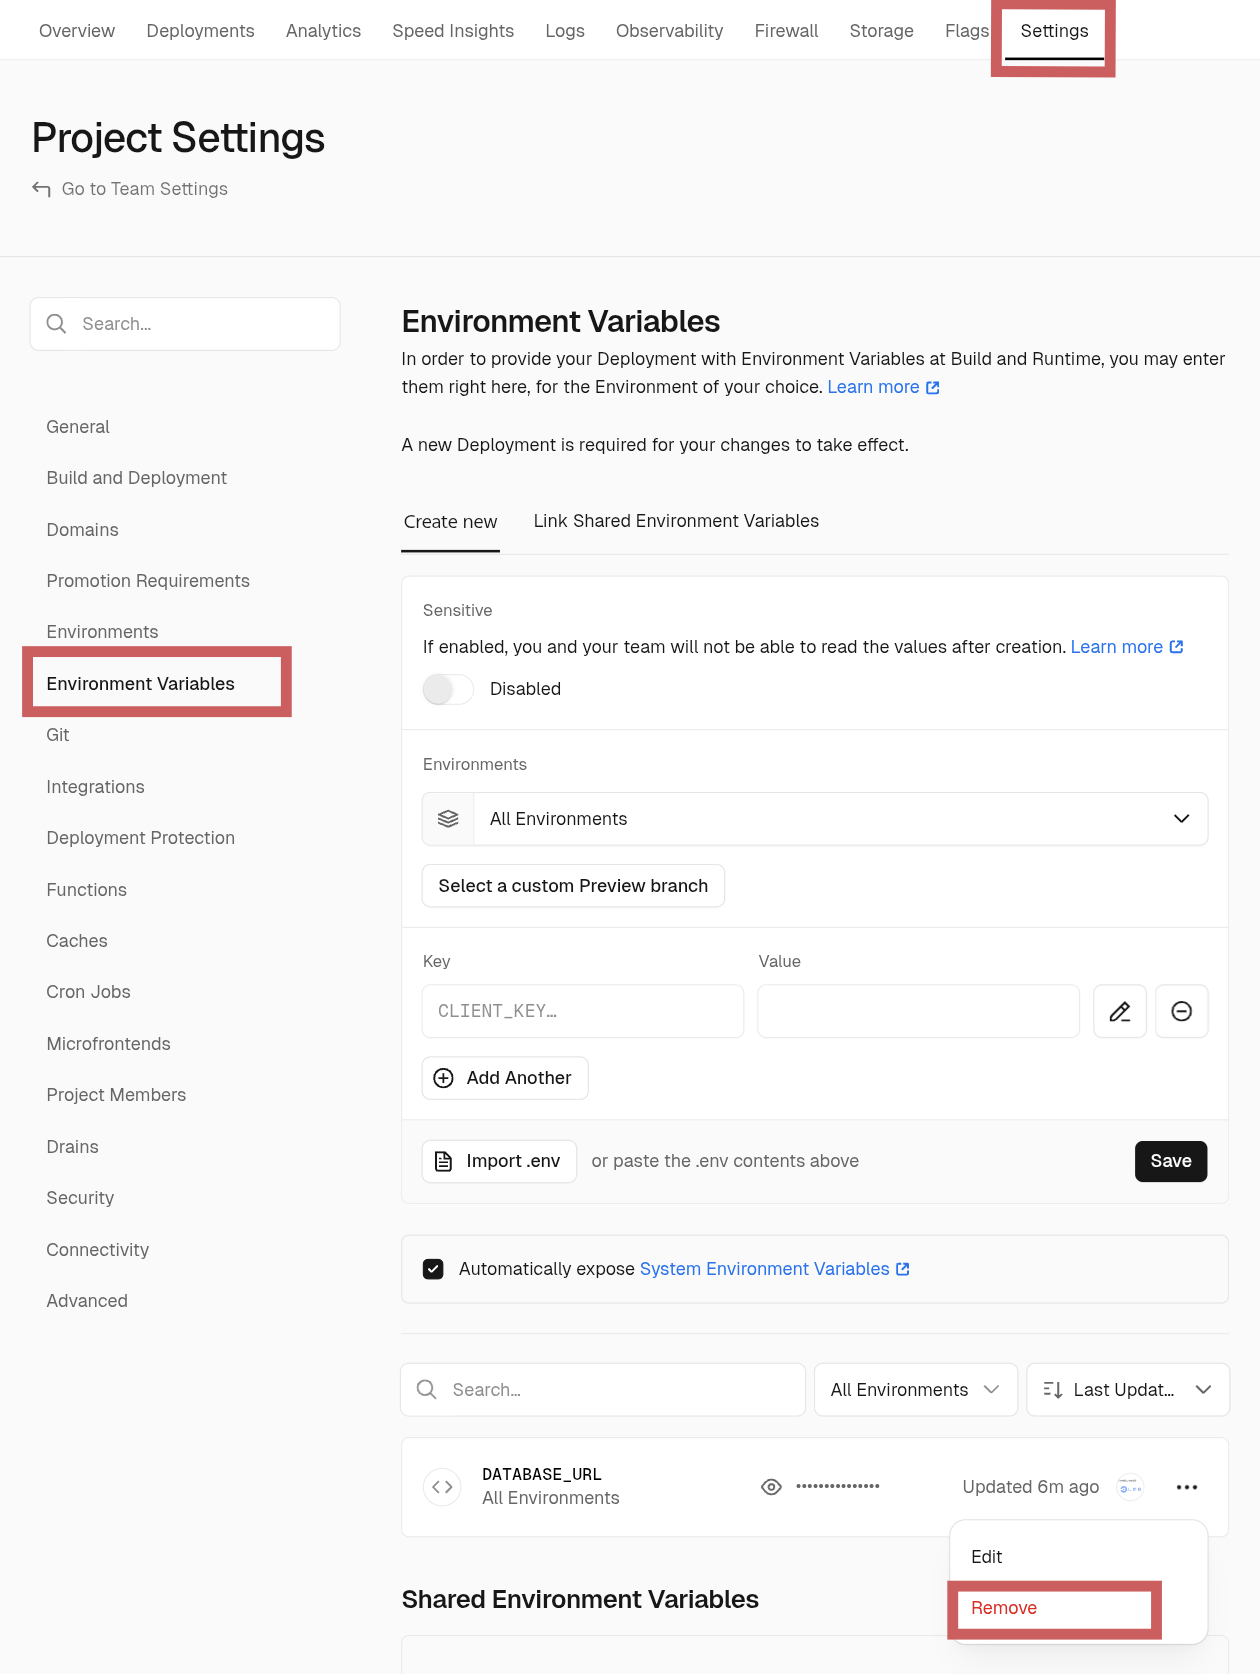Image resolution: width=1260 pixels, height=1674 pixels.
Task: Click the Go to Team Settings back arrow
Action: click(41, 189)
